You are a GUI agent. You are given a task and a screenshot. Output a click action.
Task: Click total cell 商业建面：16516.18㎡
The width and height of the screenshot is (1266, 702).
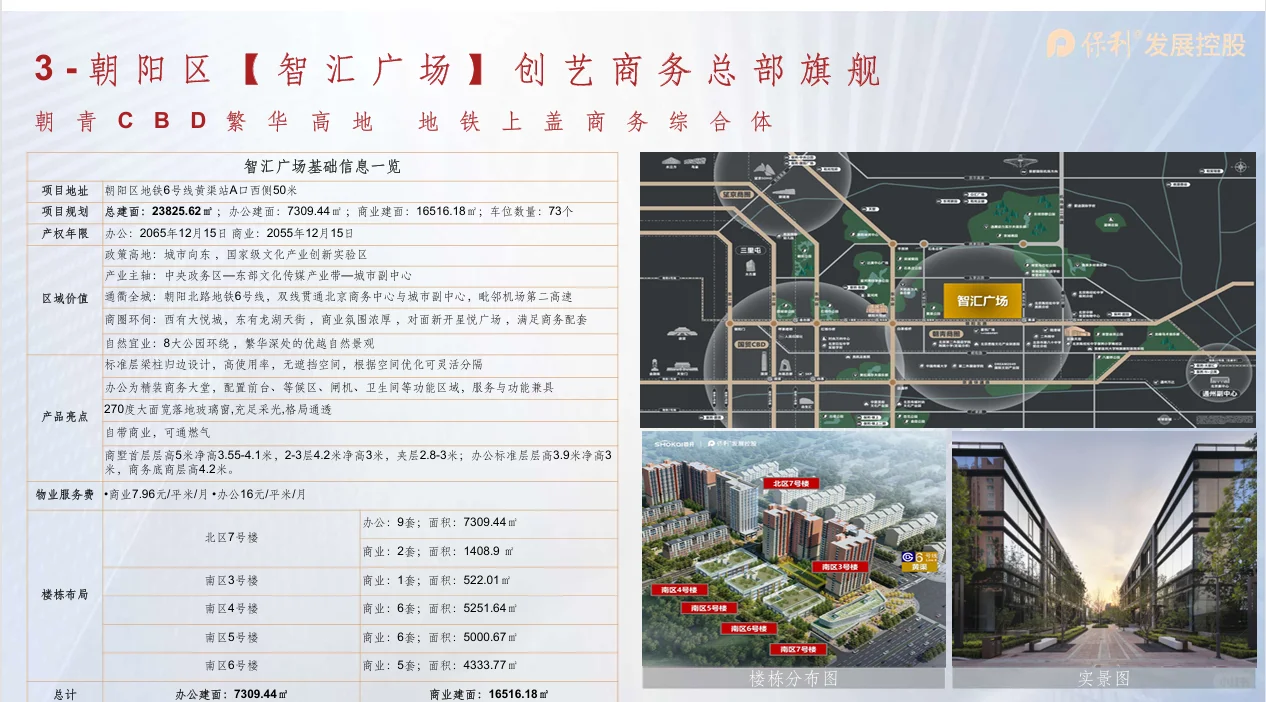490,693
